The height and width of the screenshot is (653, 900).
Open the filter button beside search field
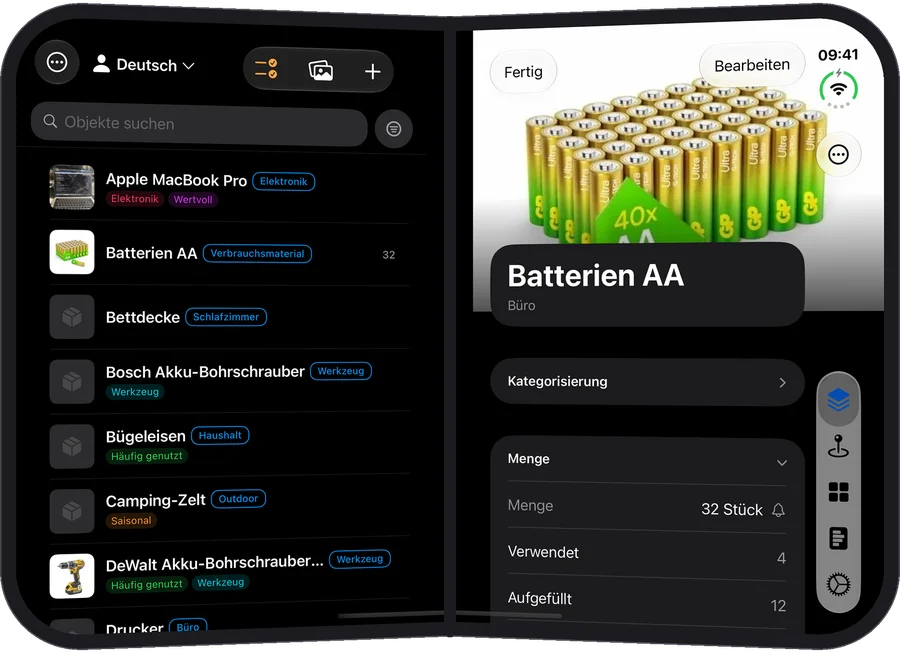click(394, 129)
